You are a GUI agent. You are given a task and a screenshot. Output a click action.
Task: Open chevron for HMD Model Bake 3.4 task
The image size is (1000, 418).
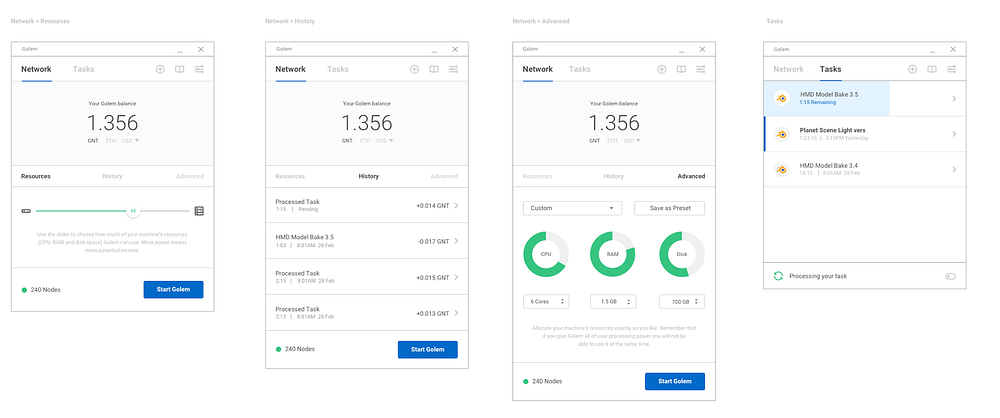954,169
